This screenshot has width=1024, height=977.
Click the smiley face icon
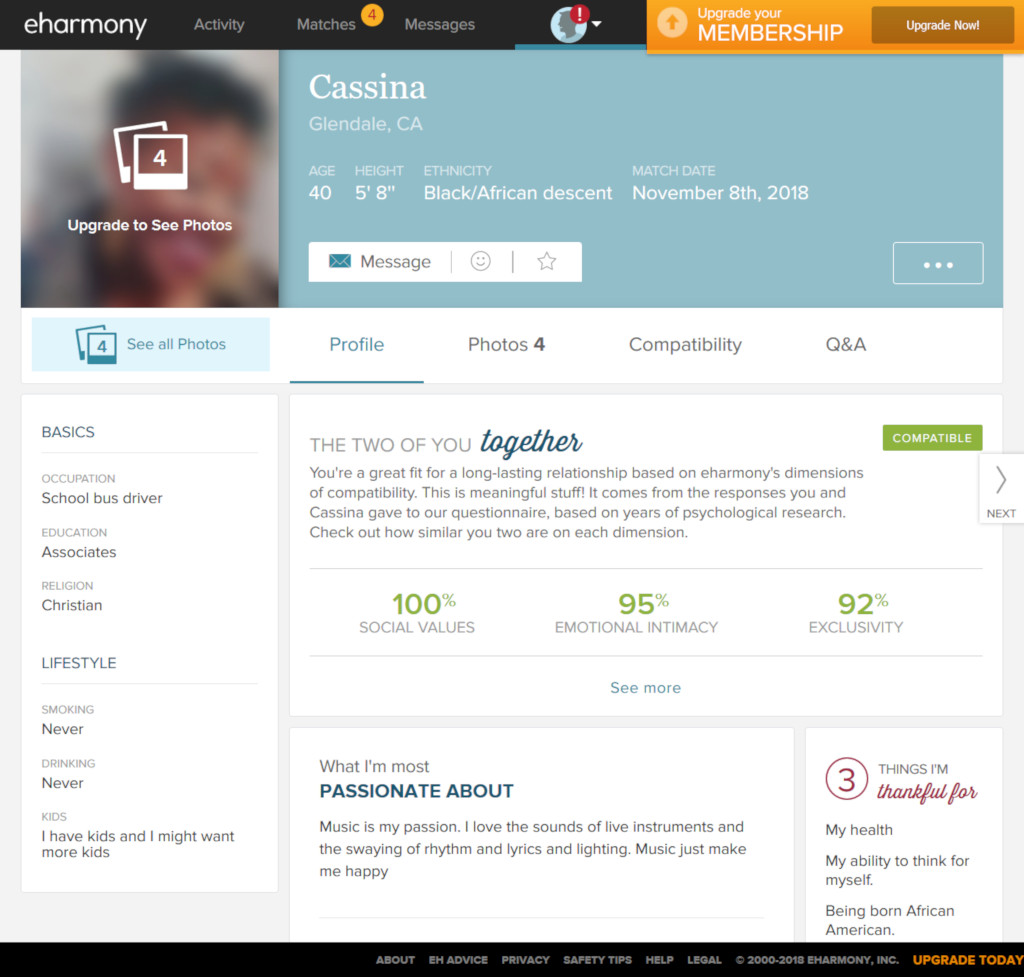pos(481,261)
